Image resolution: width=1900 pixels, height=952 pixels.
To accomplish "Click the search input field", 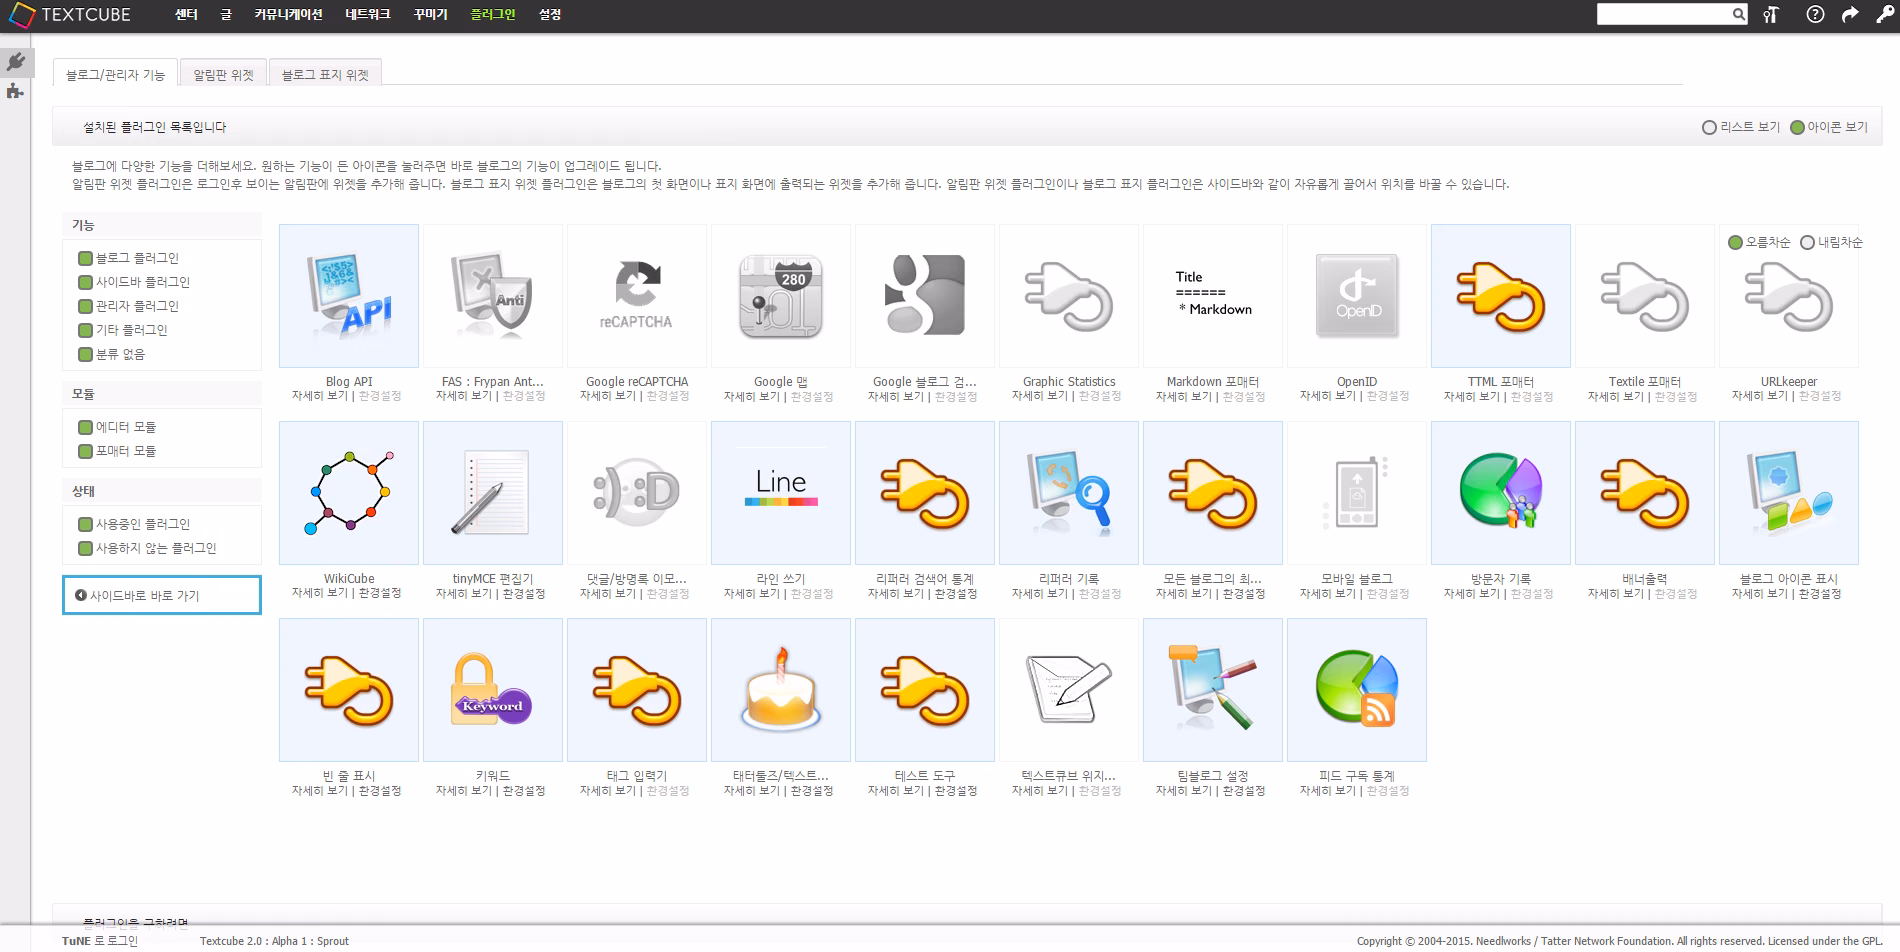I will tap(1664, 14).
